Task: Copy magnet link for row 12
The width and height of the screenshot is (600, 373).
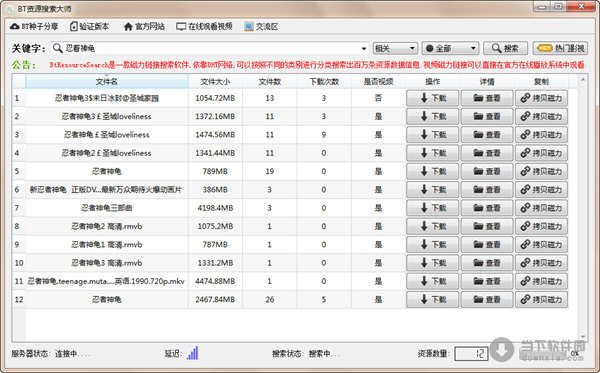Action: click(x=541, y=299)
